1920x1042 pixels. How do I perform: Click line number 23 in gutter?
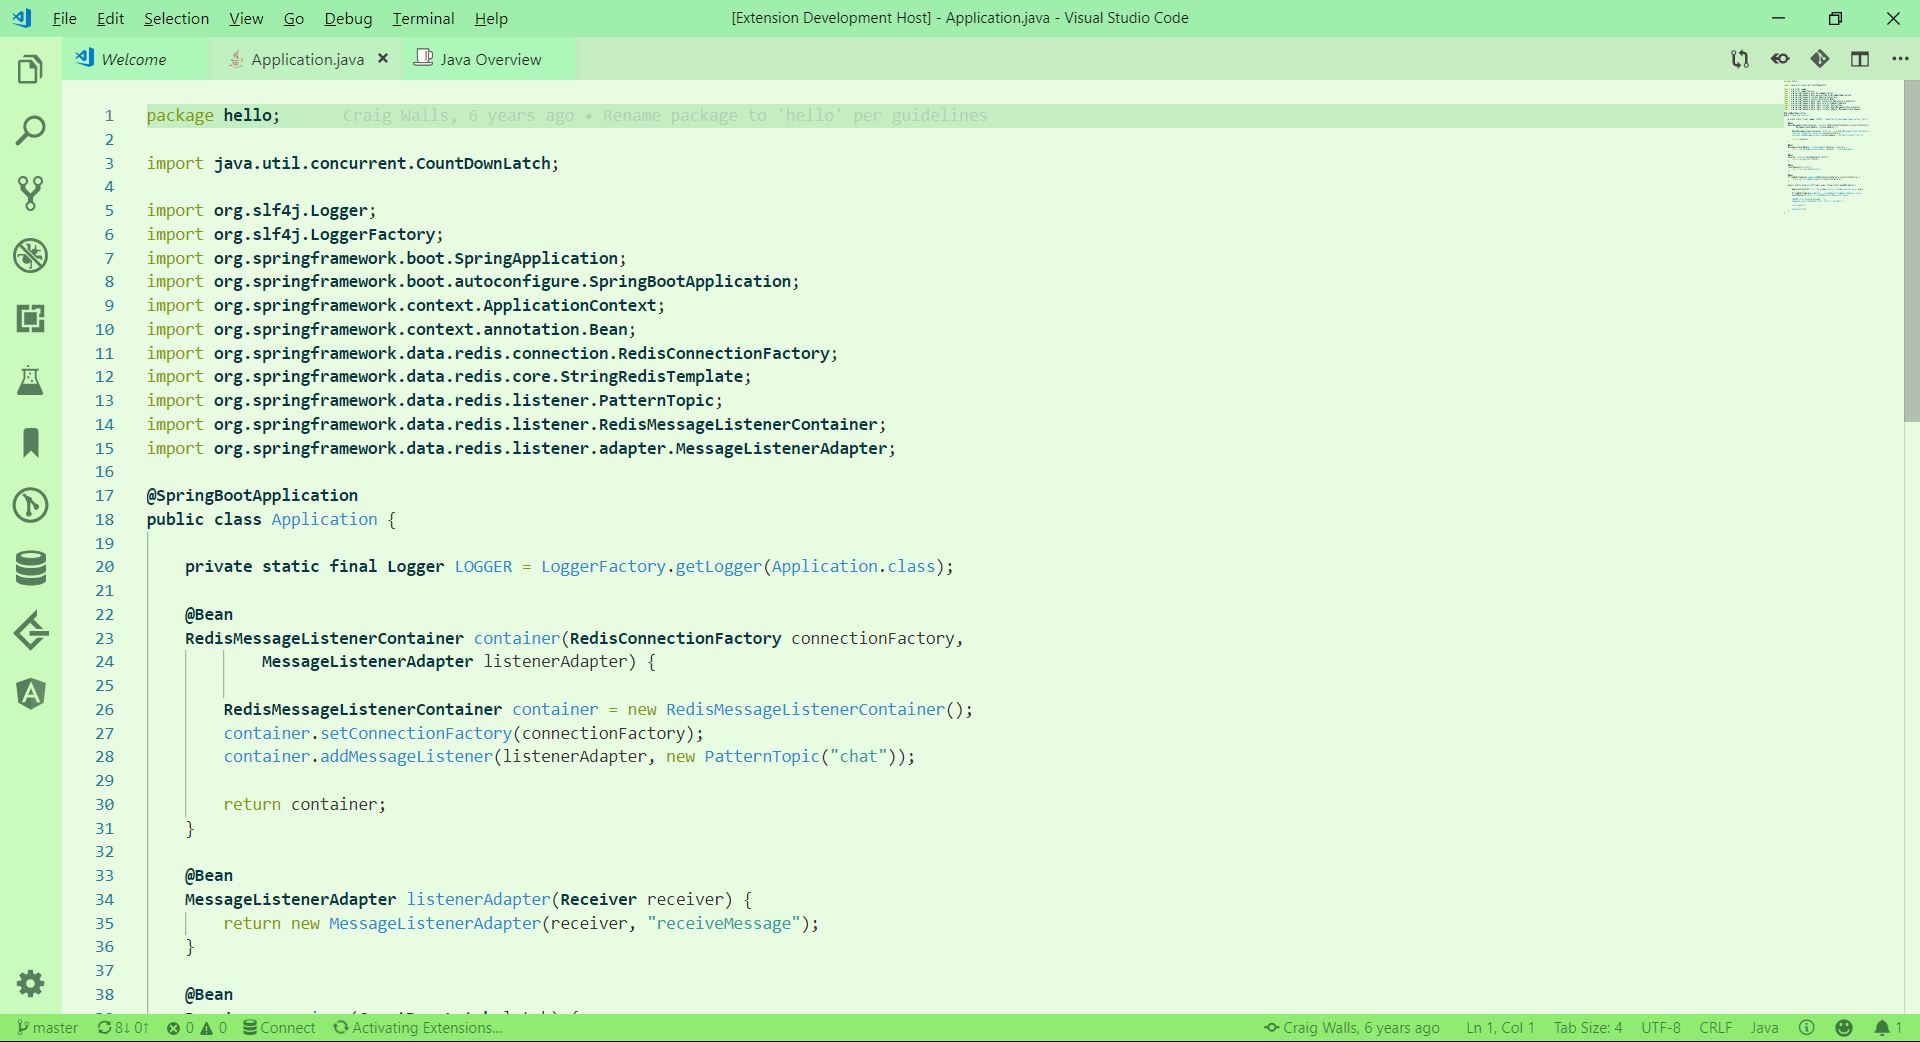105,639
